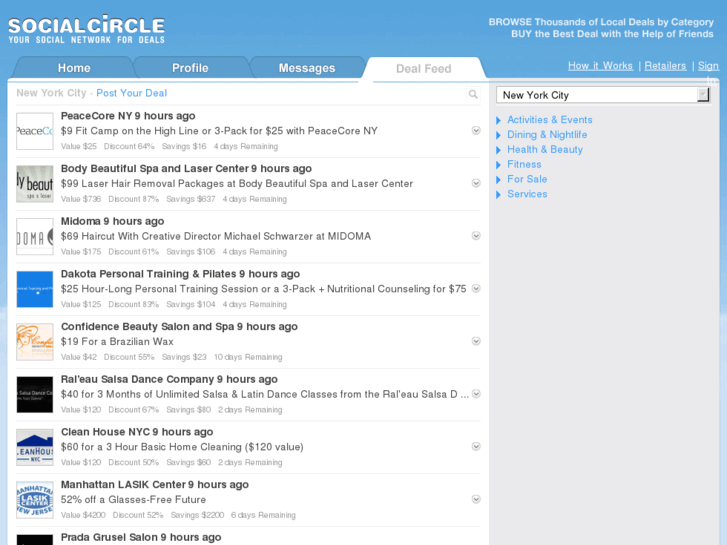
Task: Open Body Beautiful Spa and Laser Center title
Action: pos(155,168)
